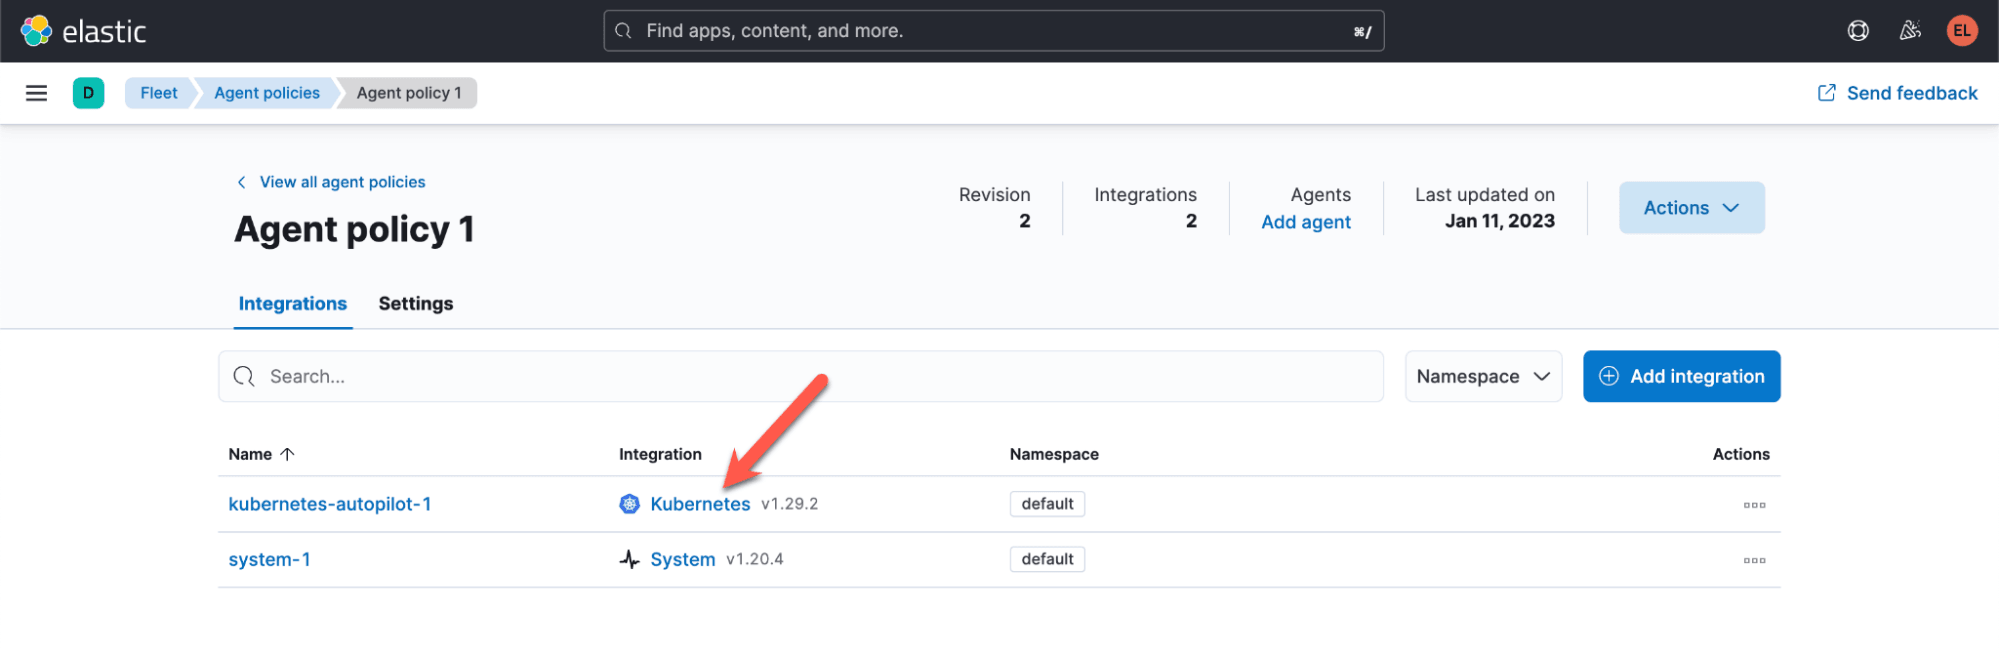Open actions menu for system-1 row
The width and height of the screenshot is (1999, 649).
[1753, 560]
